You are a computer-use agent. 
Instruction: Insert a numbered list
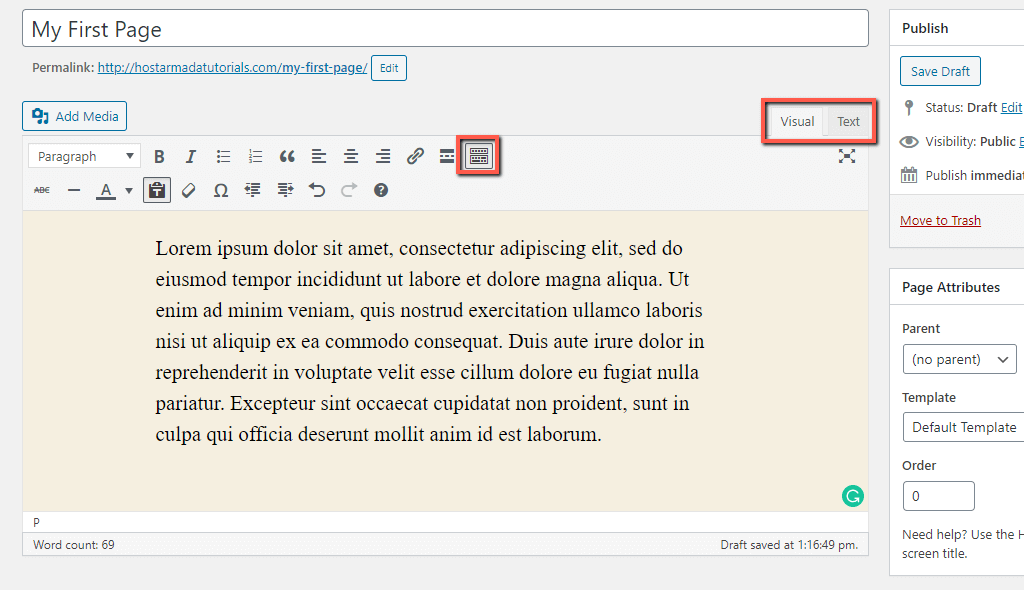pos(255,157)
